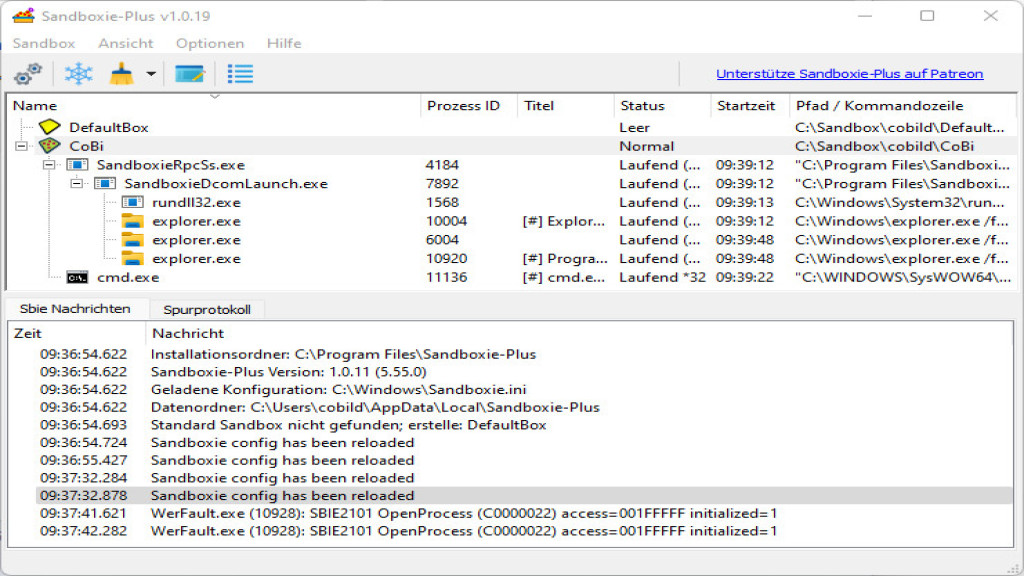Click the yellow DefaultBox sandbox icon
Screen dimensions: 1024x576
50,128
